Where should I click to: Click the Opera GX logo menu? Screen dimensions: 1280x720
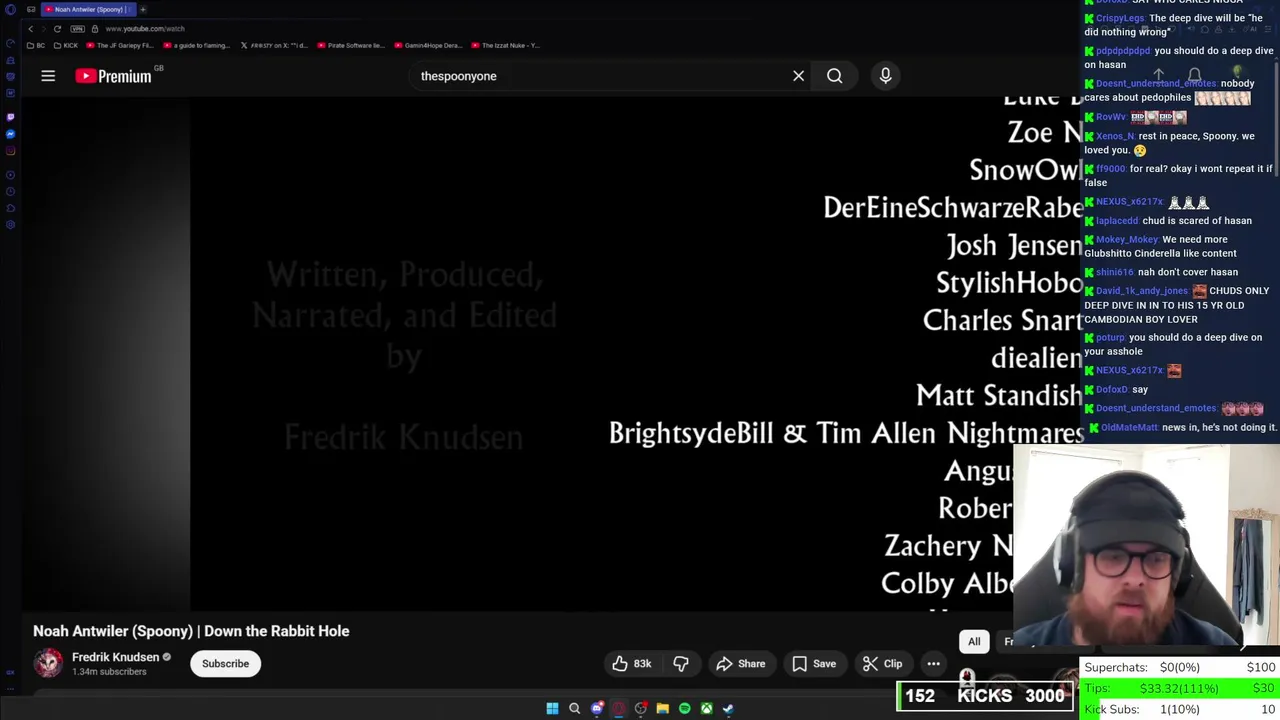(x=11, y=9)
